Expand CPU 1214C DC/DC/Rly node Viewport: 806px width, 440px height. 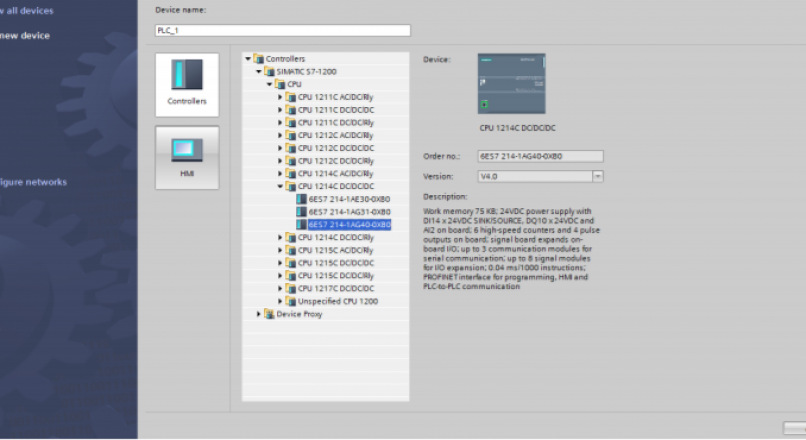click(x=280, y=237)
